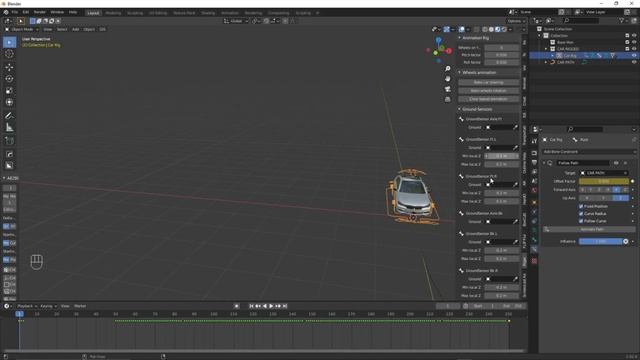
Task: Toggle the Follow Curve checkbox
Action: (581, 221)
